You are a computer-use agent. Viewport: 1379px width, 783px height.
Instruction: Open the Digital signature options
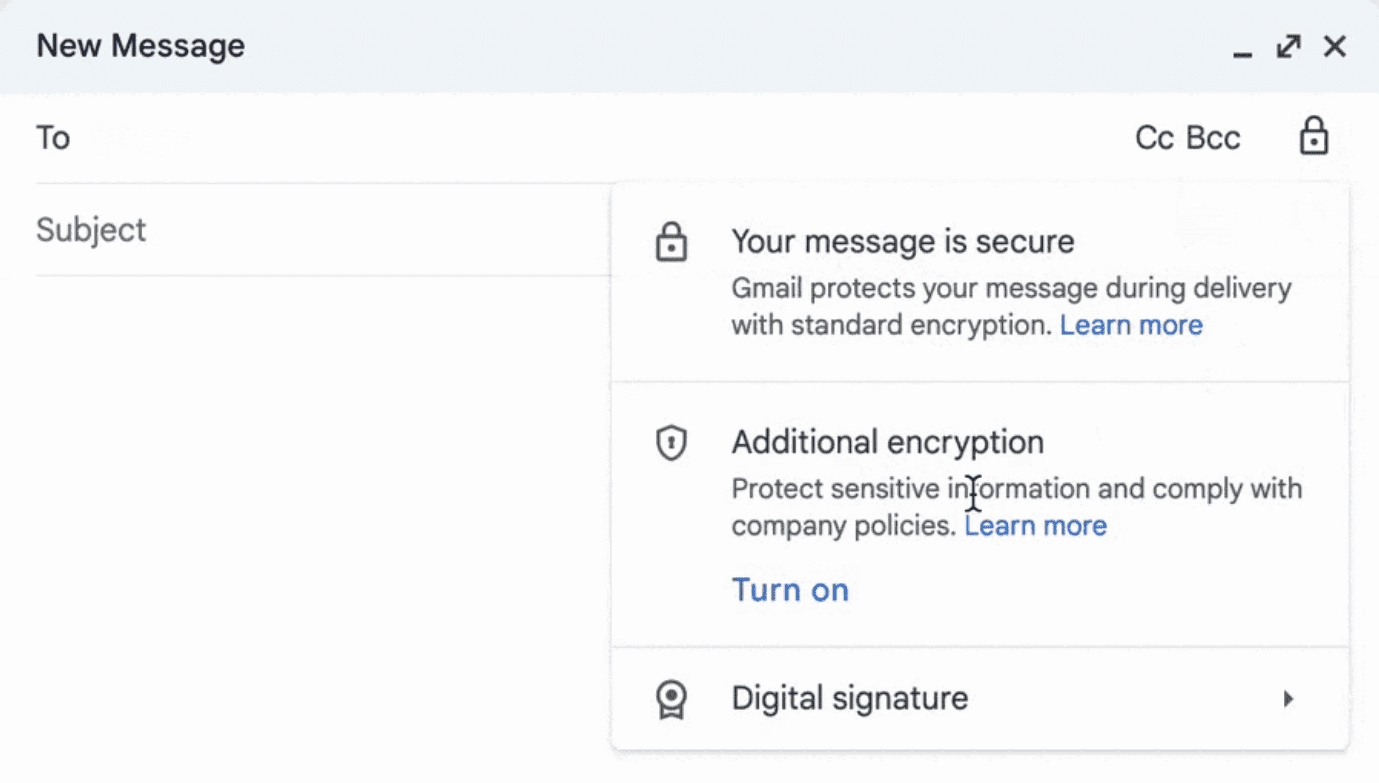coord(850,698)
